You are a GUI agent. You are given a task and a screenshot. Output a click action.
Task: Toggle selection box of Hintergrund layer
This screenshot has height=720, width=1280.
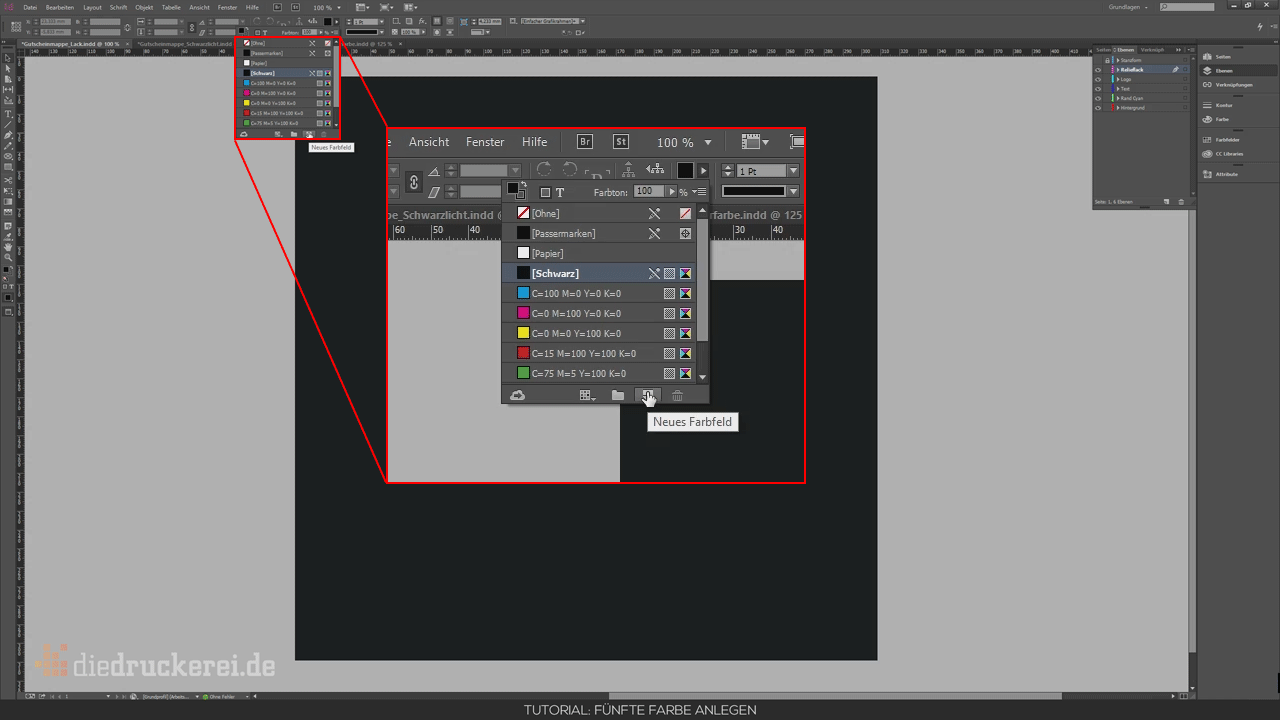(x=1185, y=108)
